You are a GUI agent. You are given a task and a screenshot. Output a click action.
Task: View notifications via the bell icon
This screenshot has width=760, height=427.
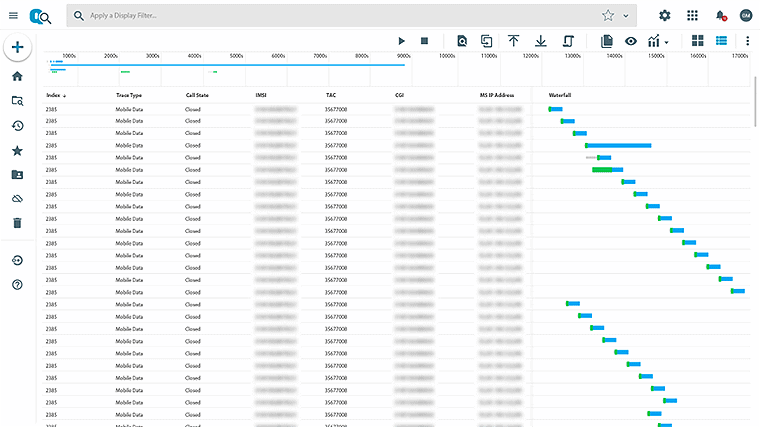(x=721, y=16)
